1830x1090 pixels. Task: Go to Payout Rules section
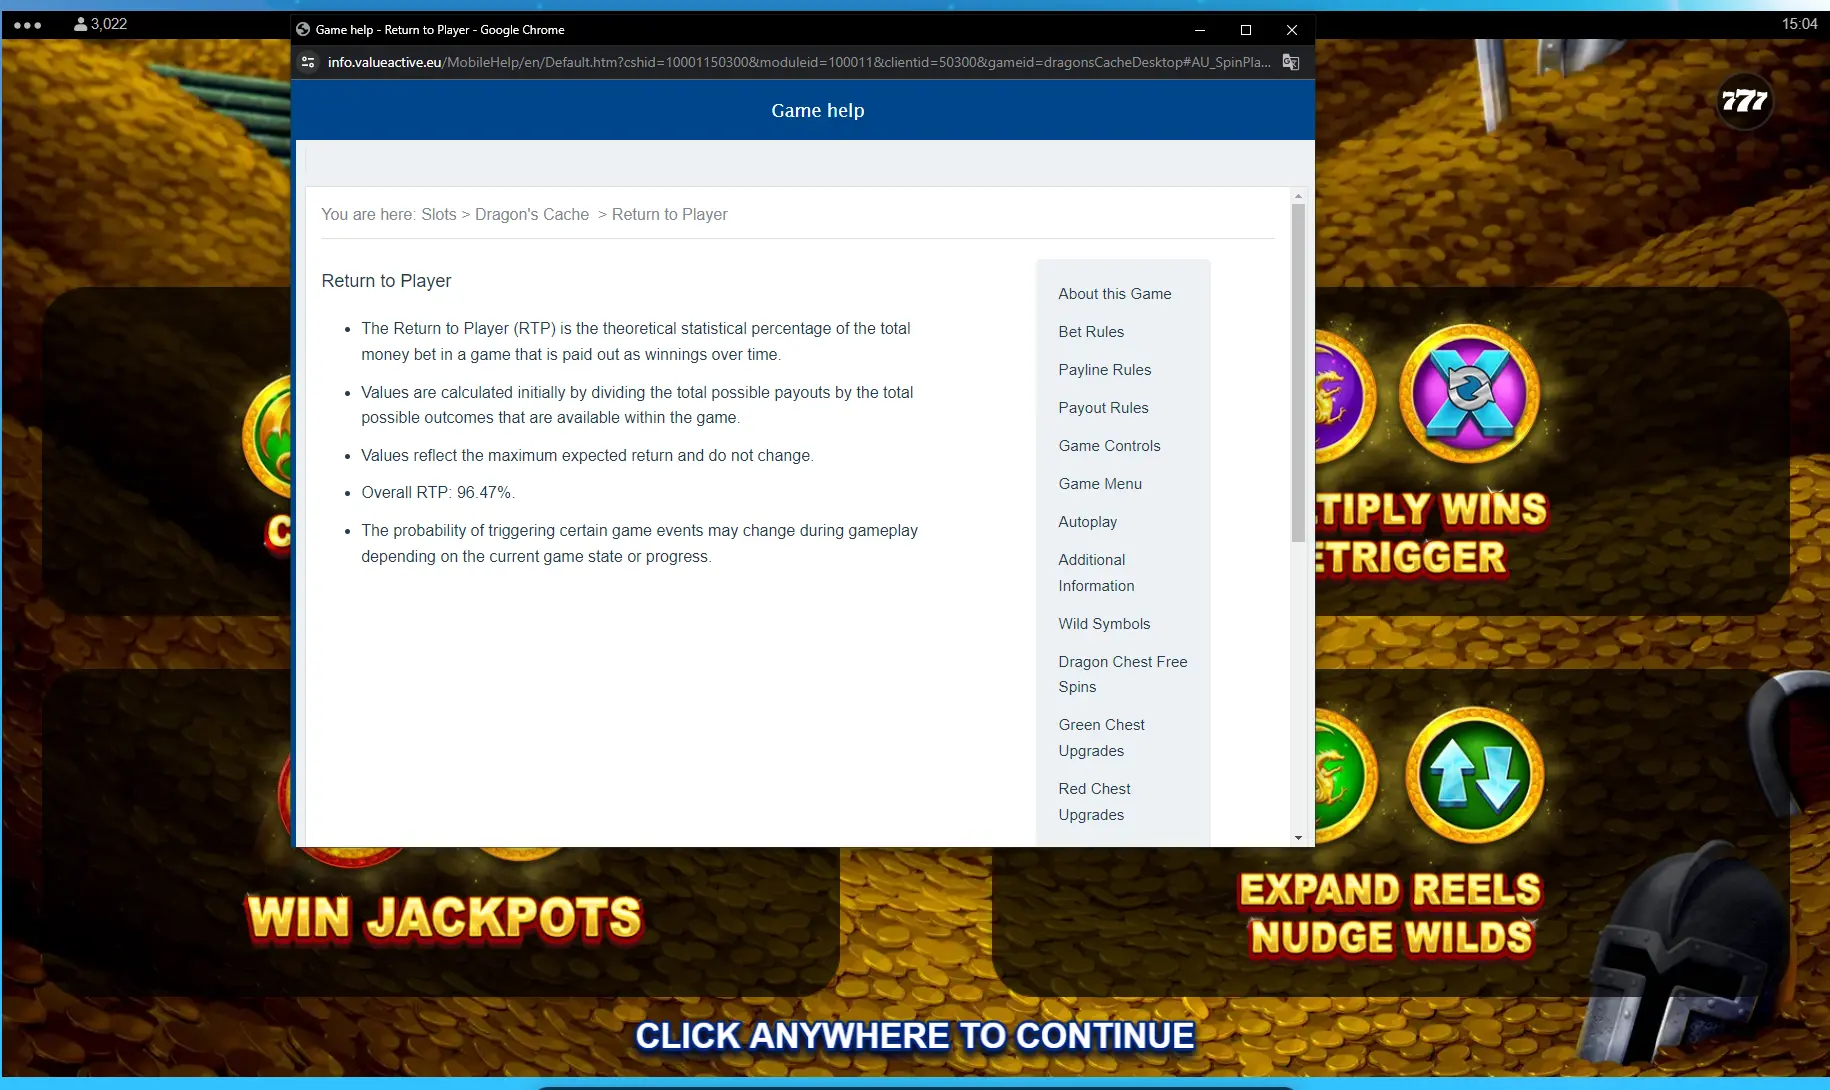click(1103, 408)
